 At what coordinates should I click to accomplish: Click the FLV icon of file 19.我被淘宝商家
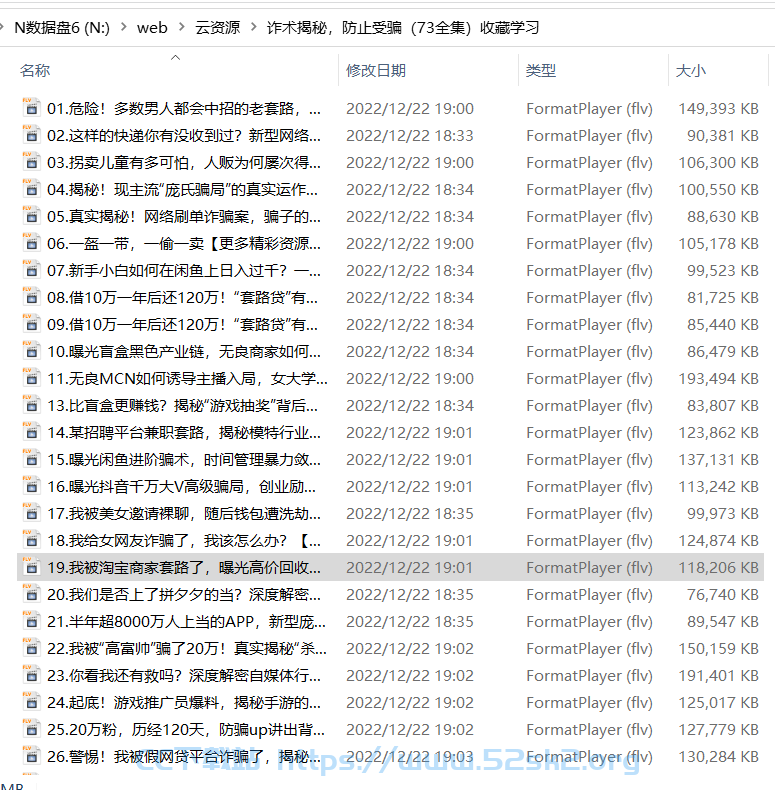tap(31, 567)
